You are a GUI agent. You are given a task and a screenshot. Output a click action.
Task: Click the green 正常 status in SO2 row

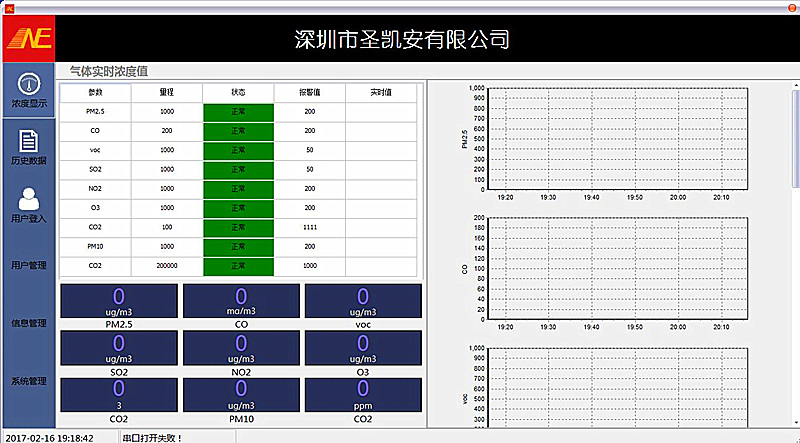(238, 169)
